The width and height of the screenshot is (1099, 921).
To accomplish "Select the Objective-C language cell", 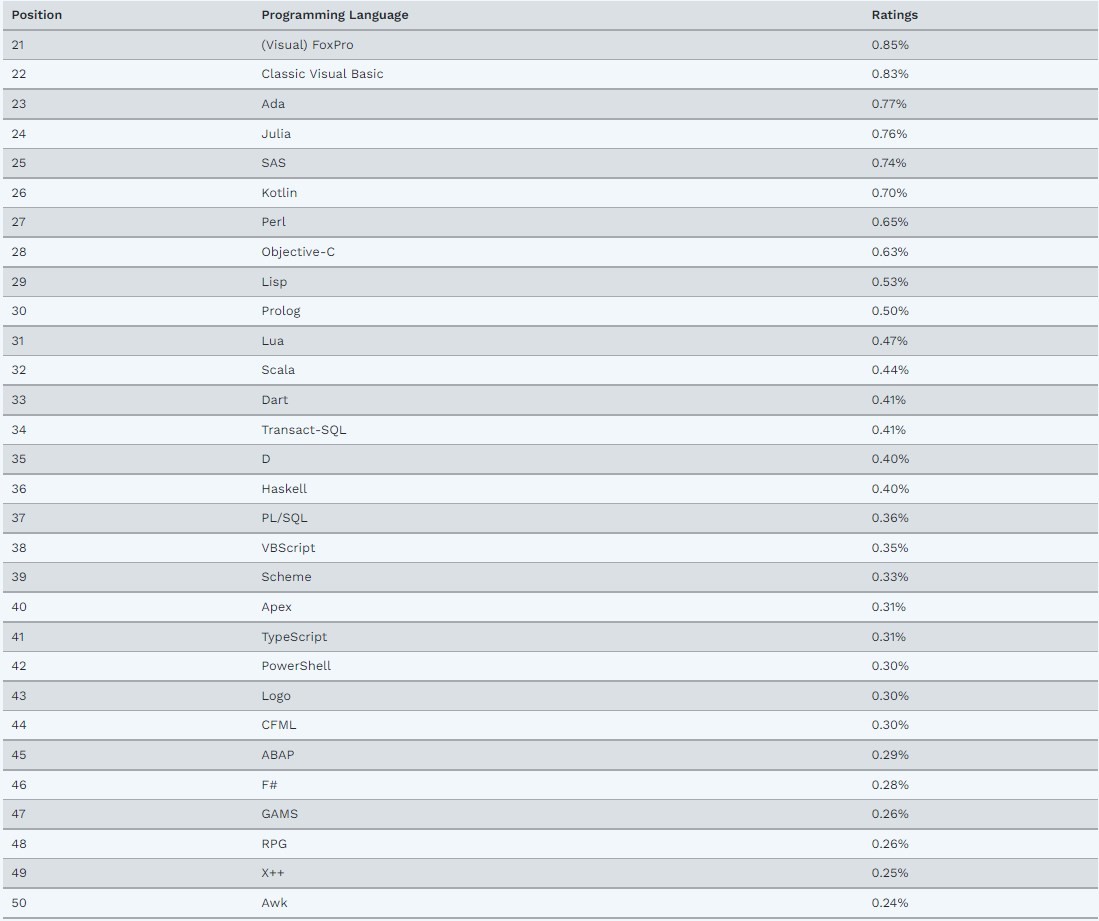I will pos(298,252).
